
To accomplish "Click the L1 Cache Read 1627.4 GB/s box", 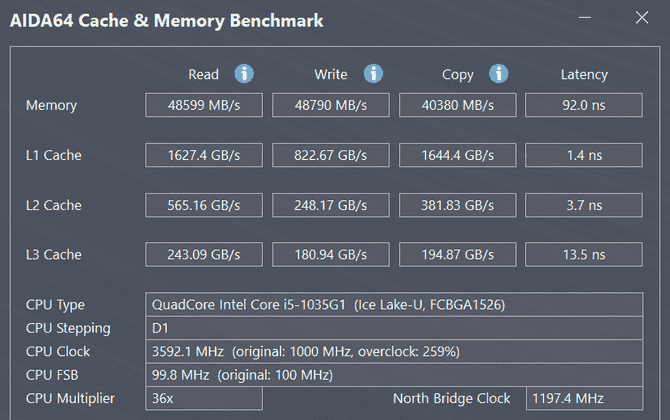I will (204, 155).
